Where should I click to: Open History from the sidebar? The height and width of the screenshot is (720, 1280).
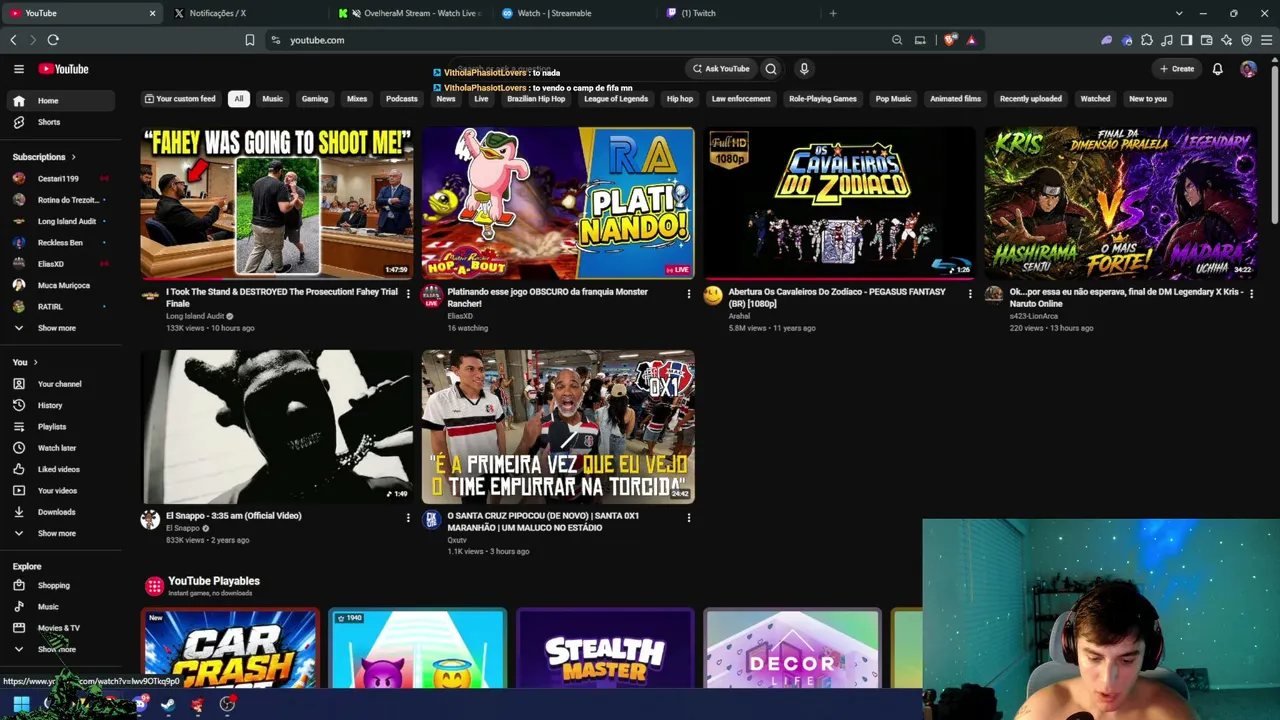(62, 405)
